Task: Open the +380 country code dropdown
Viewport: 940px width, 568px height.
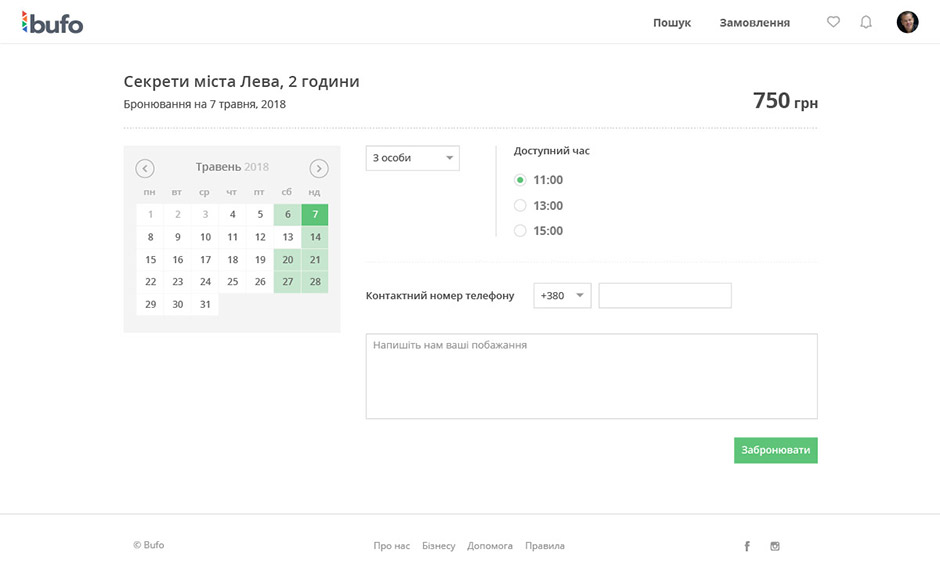Action: coord(562,296)
